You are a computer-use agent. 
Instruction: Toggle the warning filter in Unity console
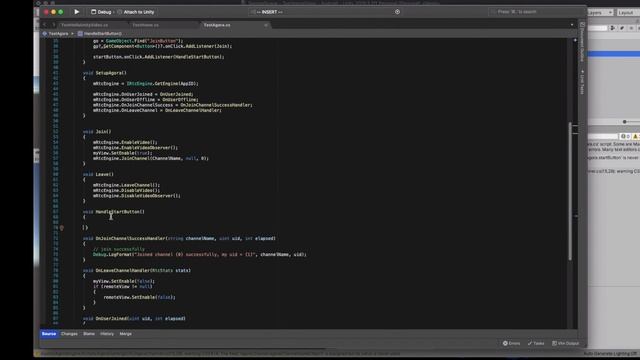(x=635, y=136)
